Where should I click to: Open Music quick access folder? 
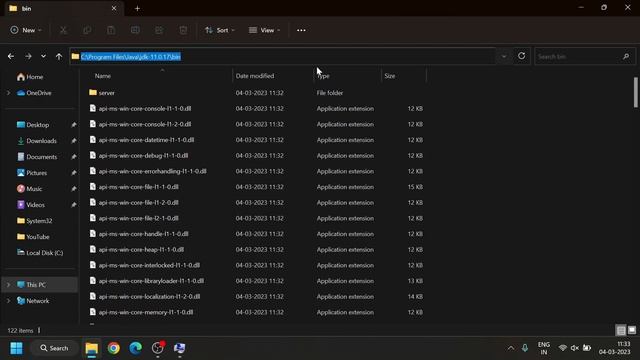pyautogui.click(x=29, y=189)
